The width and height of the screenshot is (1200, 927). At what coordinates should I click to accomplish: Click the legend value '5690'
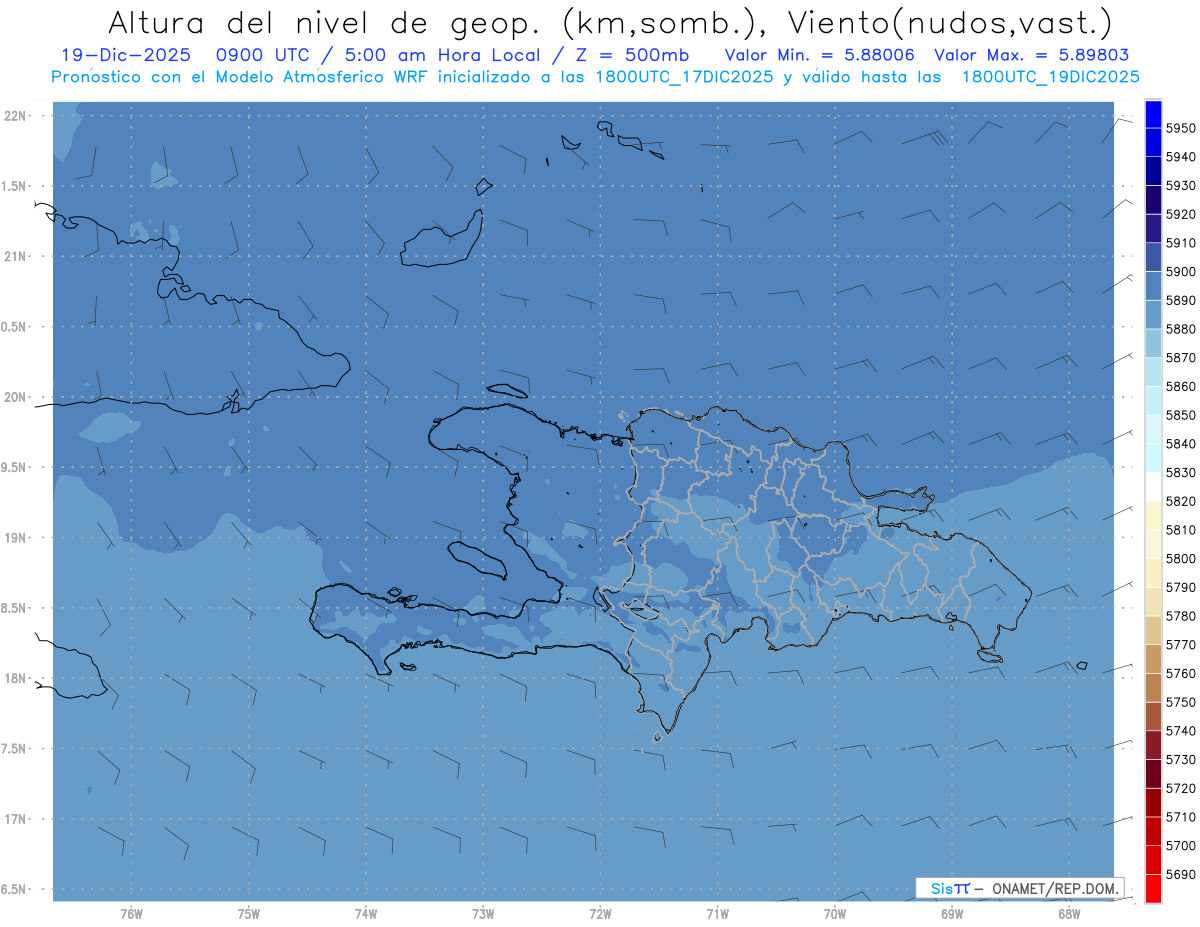tap(1181, 875)
